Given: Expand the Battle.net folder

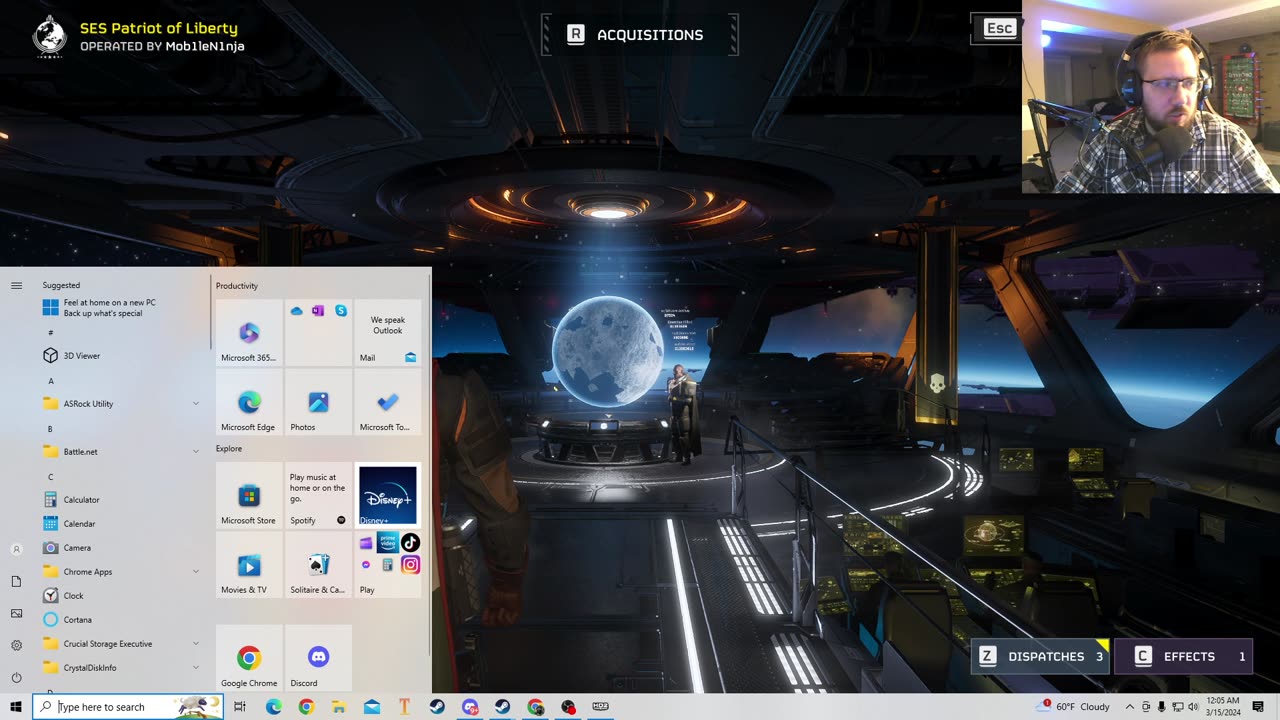Looking at the screenshot, I should pos(120,452).
